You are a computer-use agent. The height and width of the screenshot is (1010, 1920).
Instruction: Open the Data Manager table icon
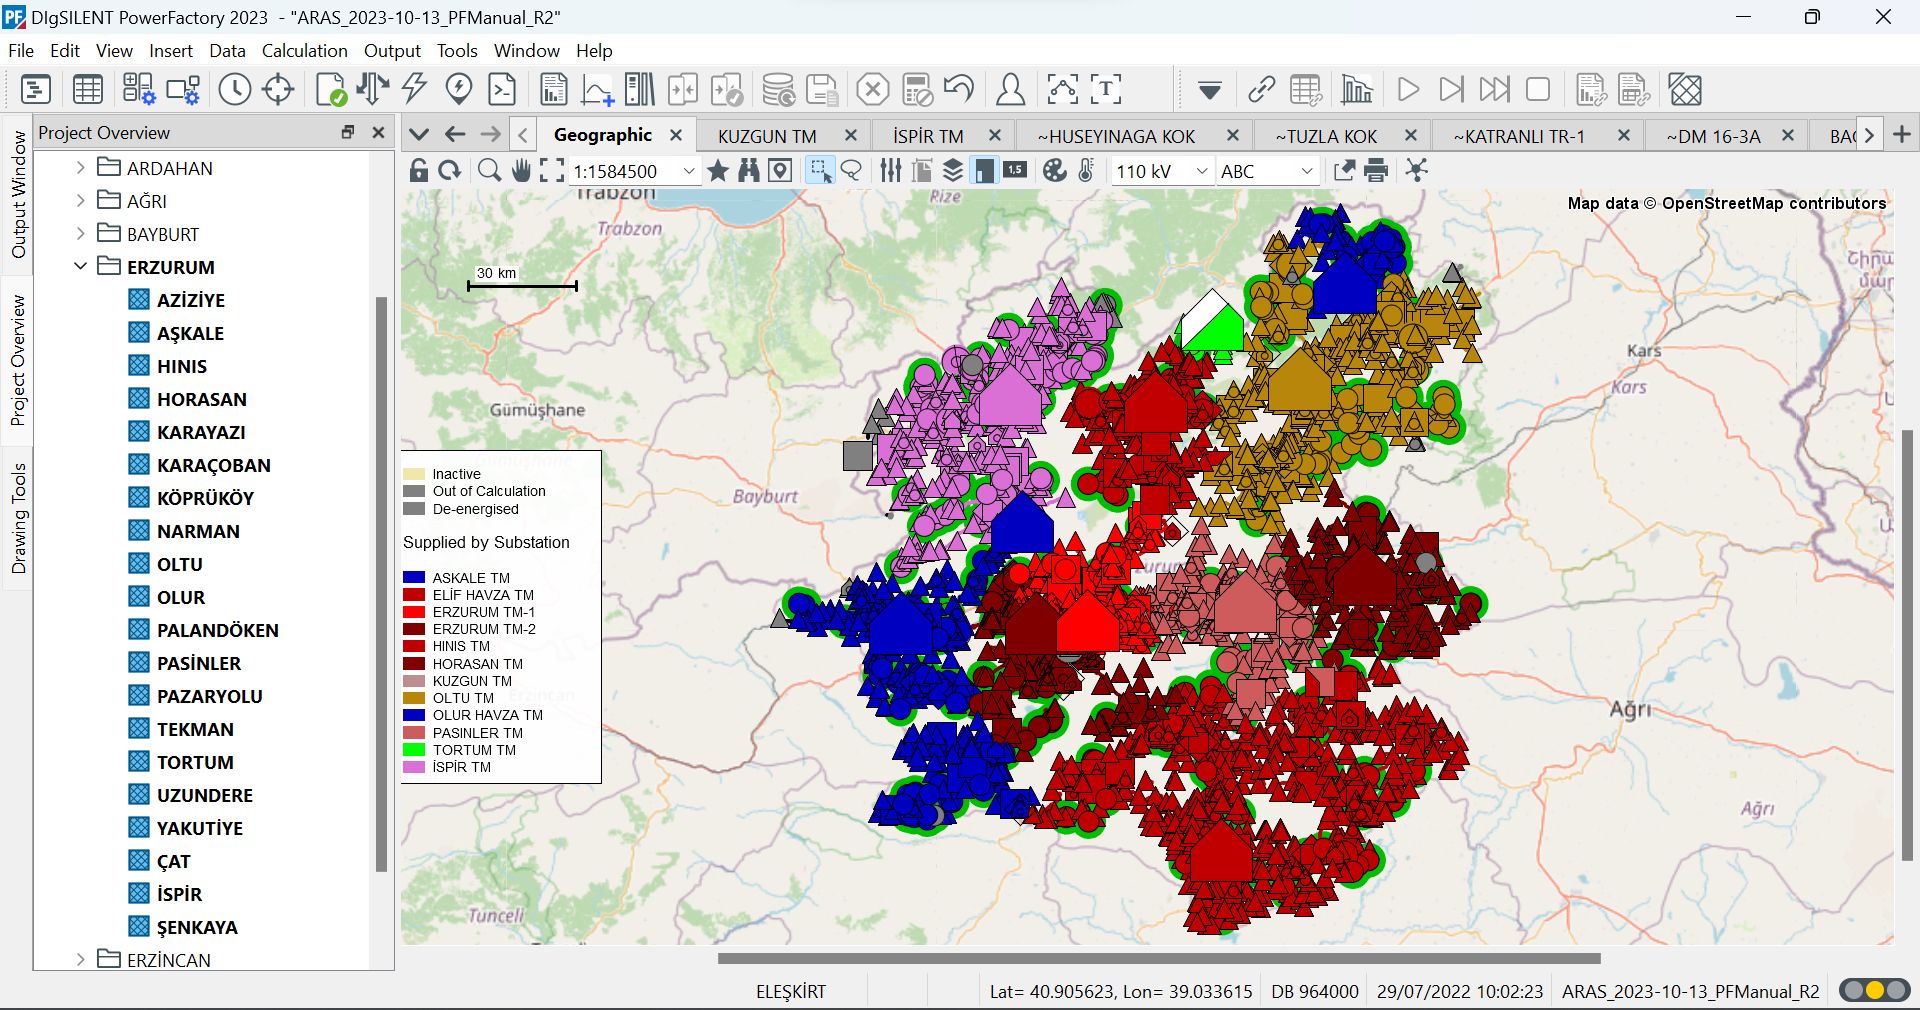[x=88, y=90]
